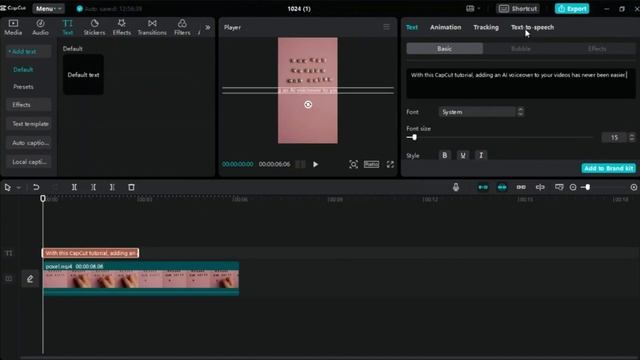Viewport: 640px width, 360px height.
Task: Switch to the Animation tab
Action: click(445, 27)
